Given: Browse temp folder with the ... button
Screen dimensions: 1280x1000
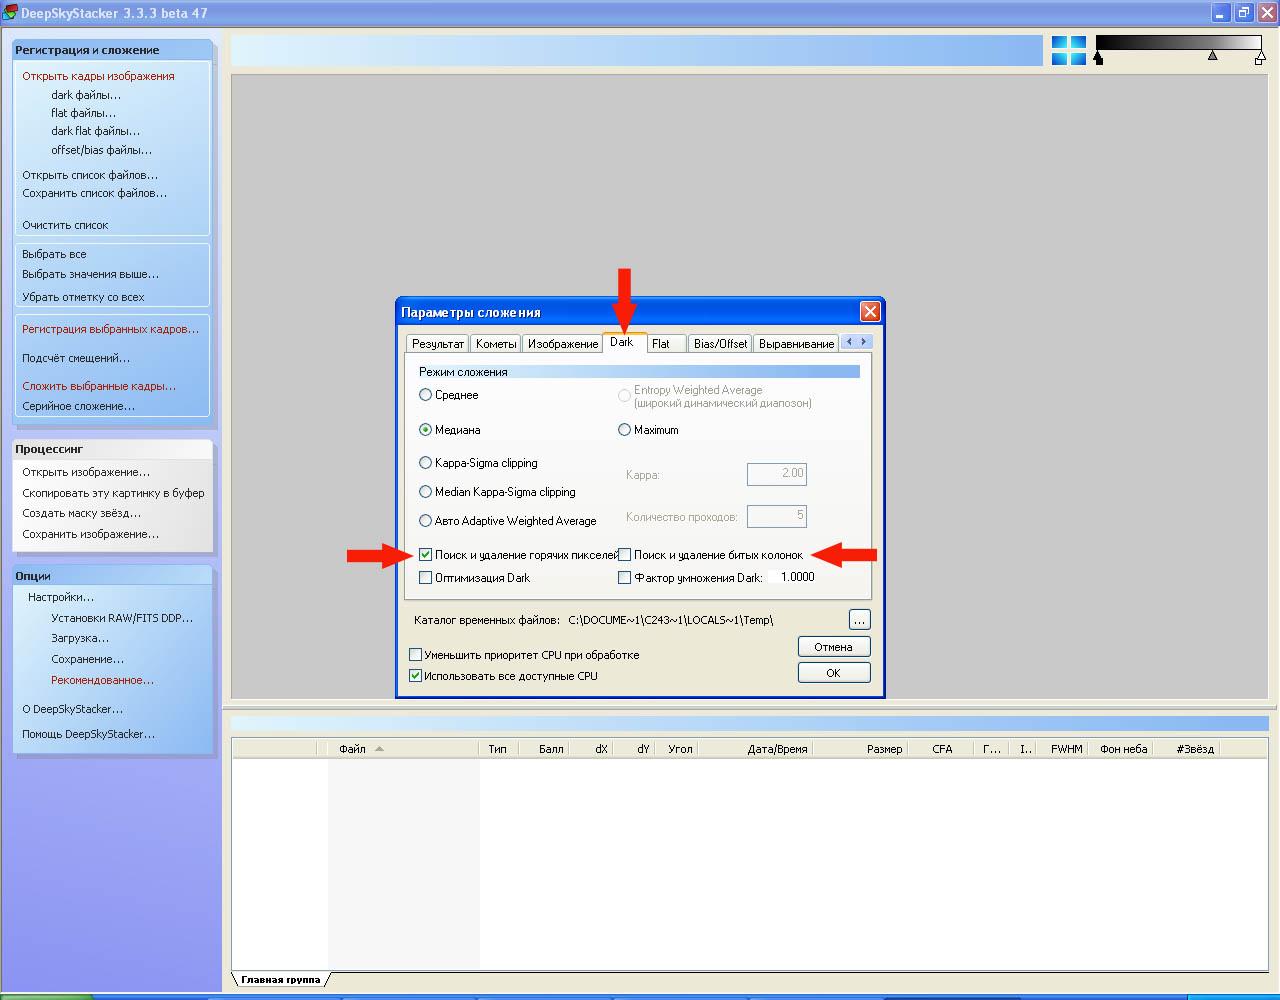Looking at the screenshot, I should click(x=859, y=620).
